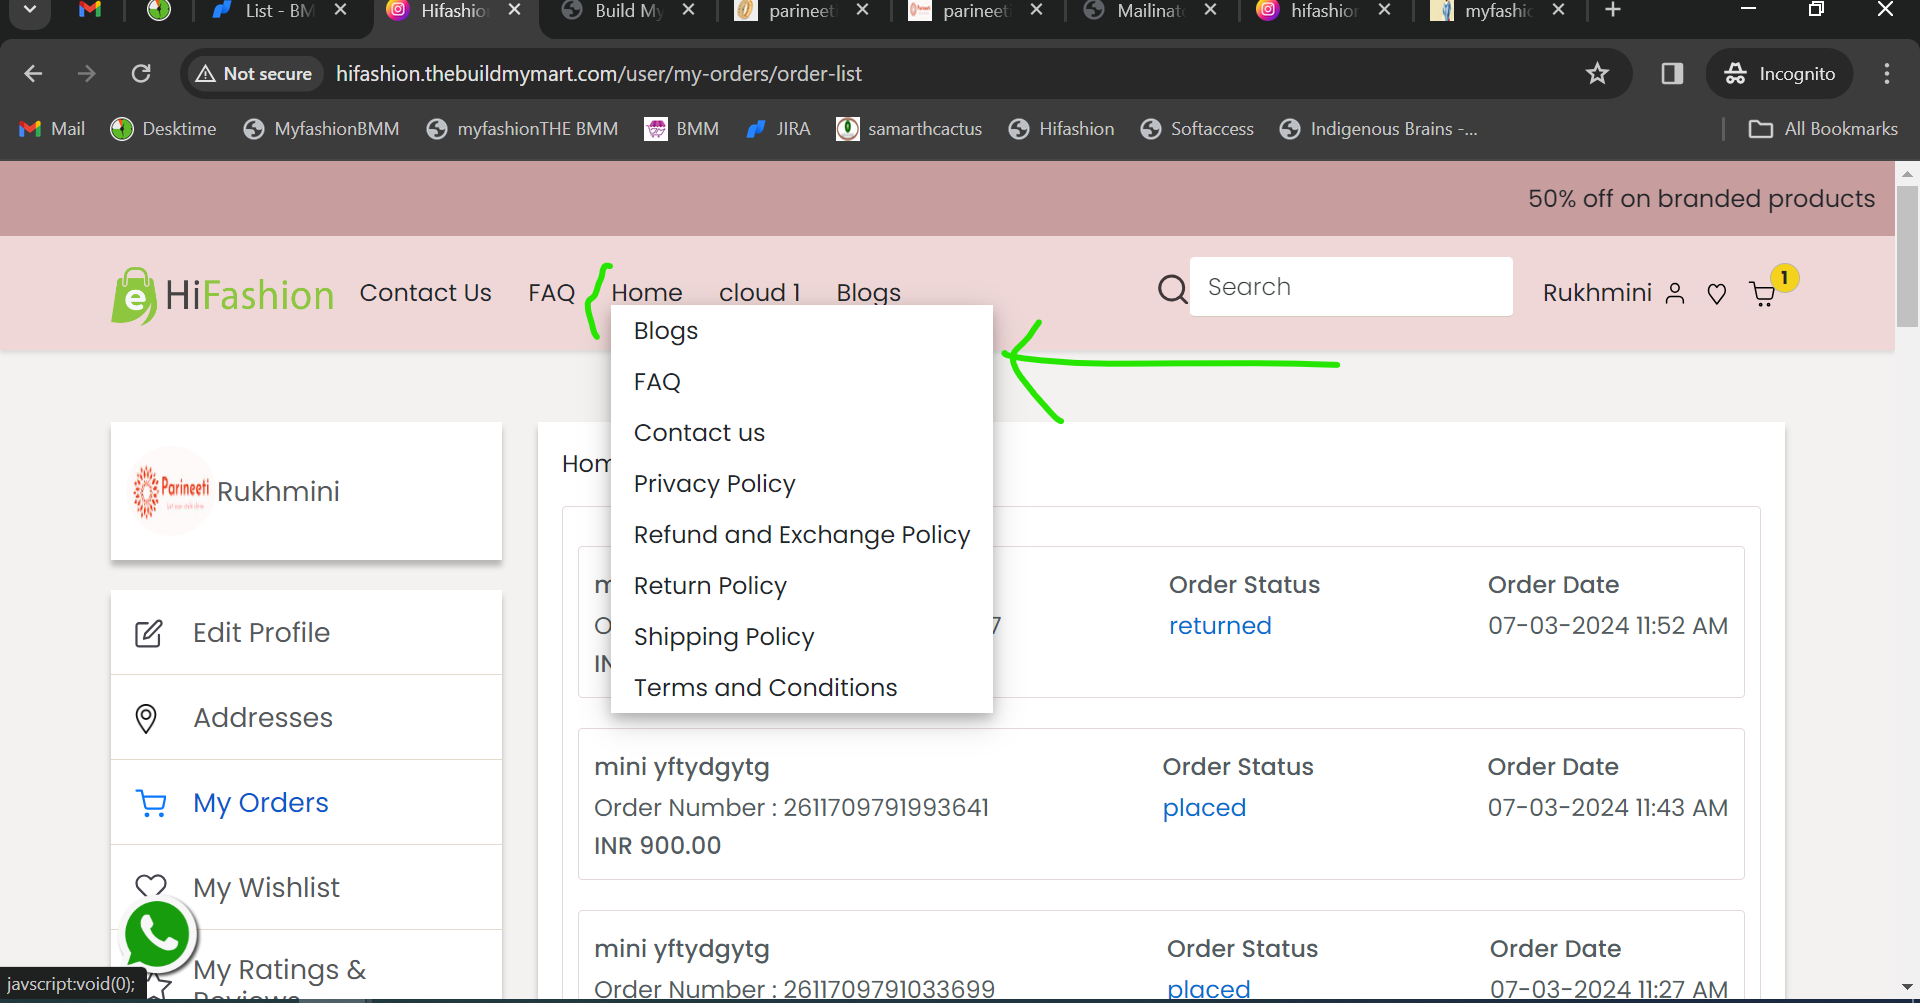Open My Orders in the sidebar
The width and height of the screenshot is (1920, 1003).
[x=306, y=803]
